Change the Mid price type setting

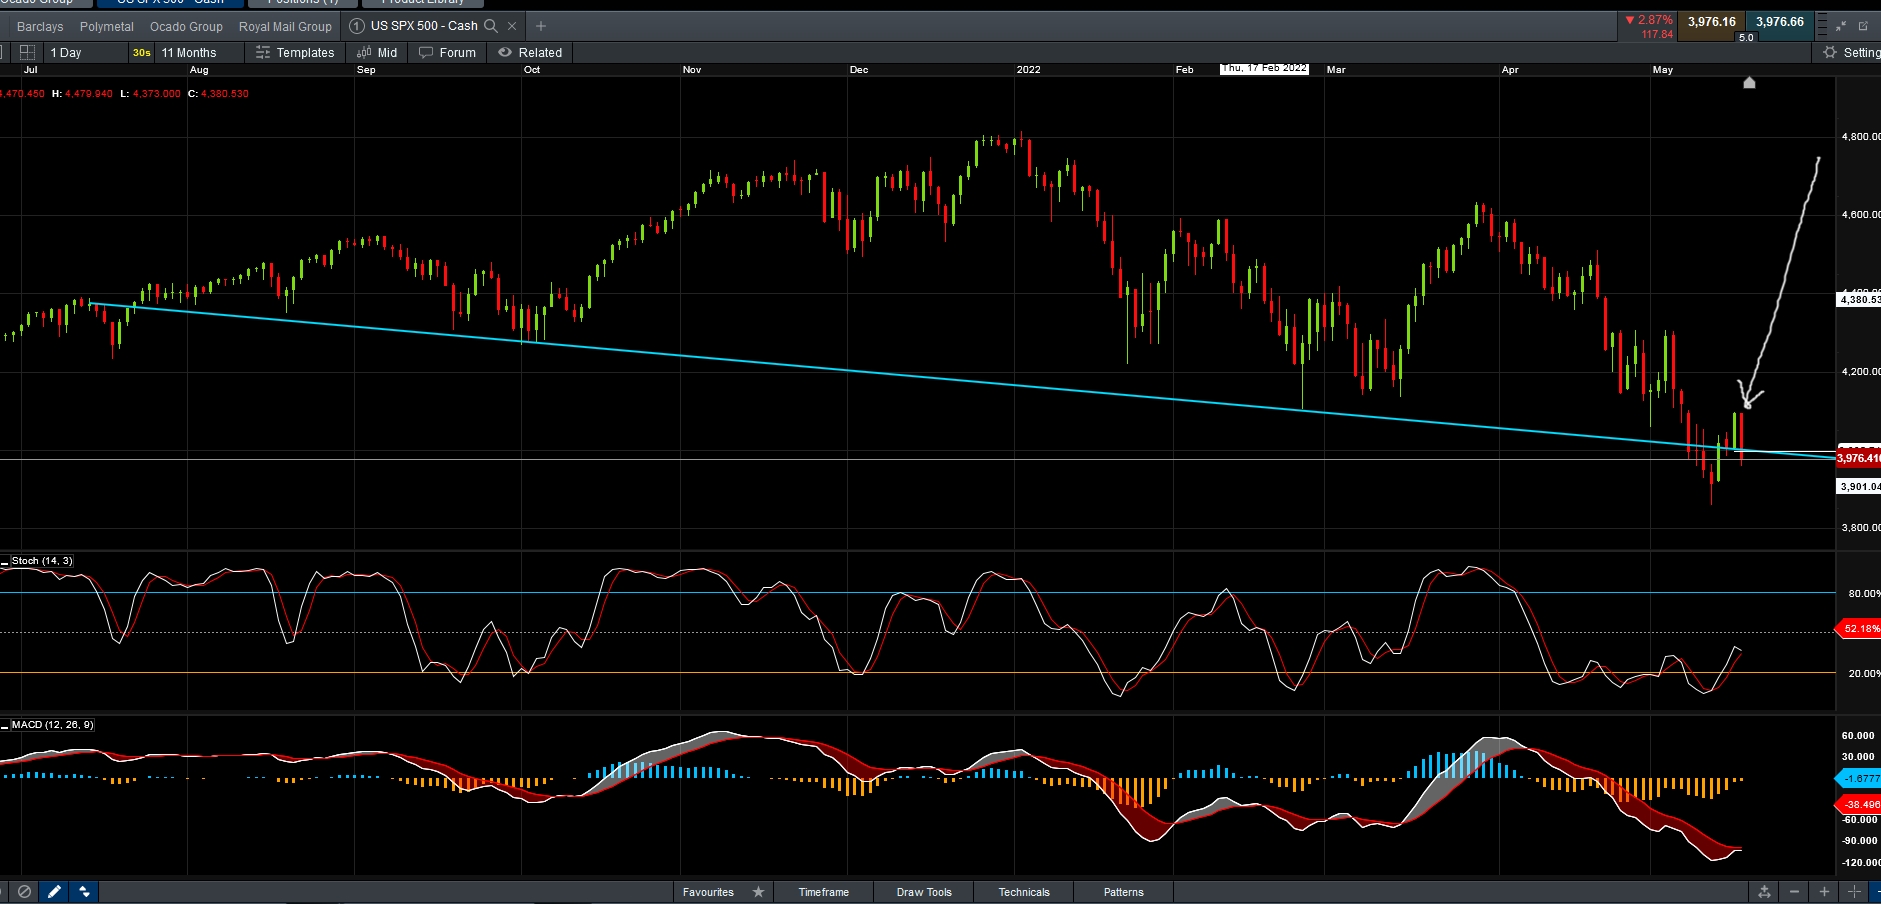tap(377, 53)
